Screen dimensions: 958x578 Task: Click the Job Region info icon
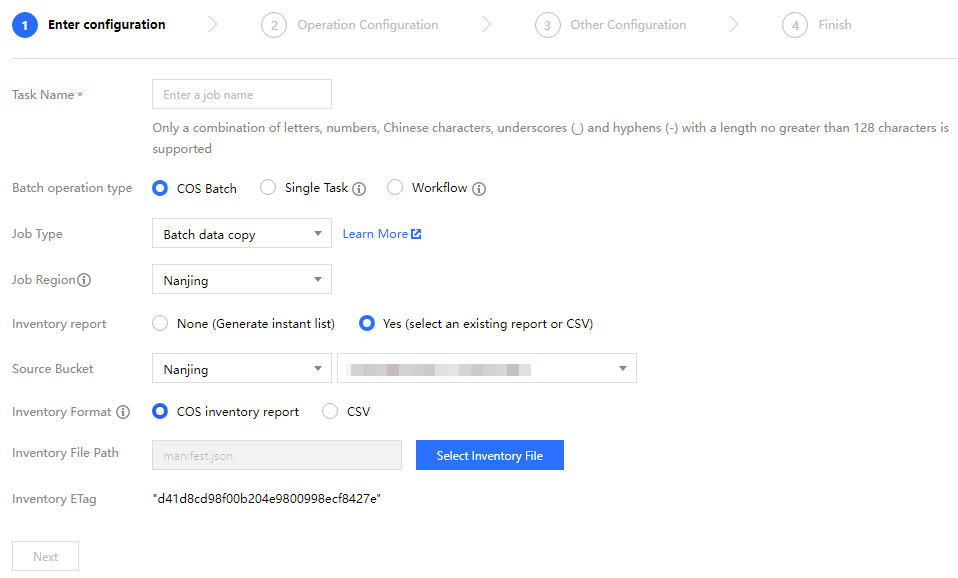click(84, 280)
